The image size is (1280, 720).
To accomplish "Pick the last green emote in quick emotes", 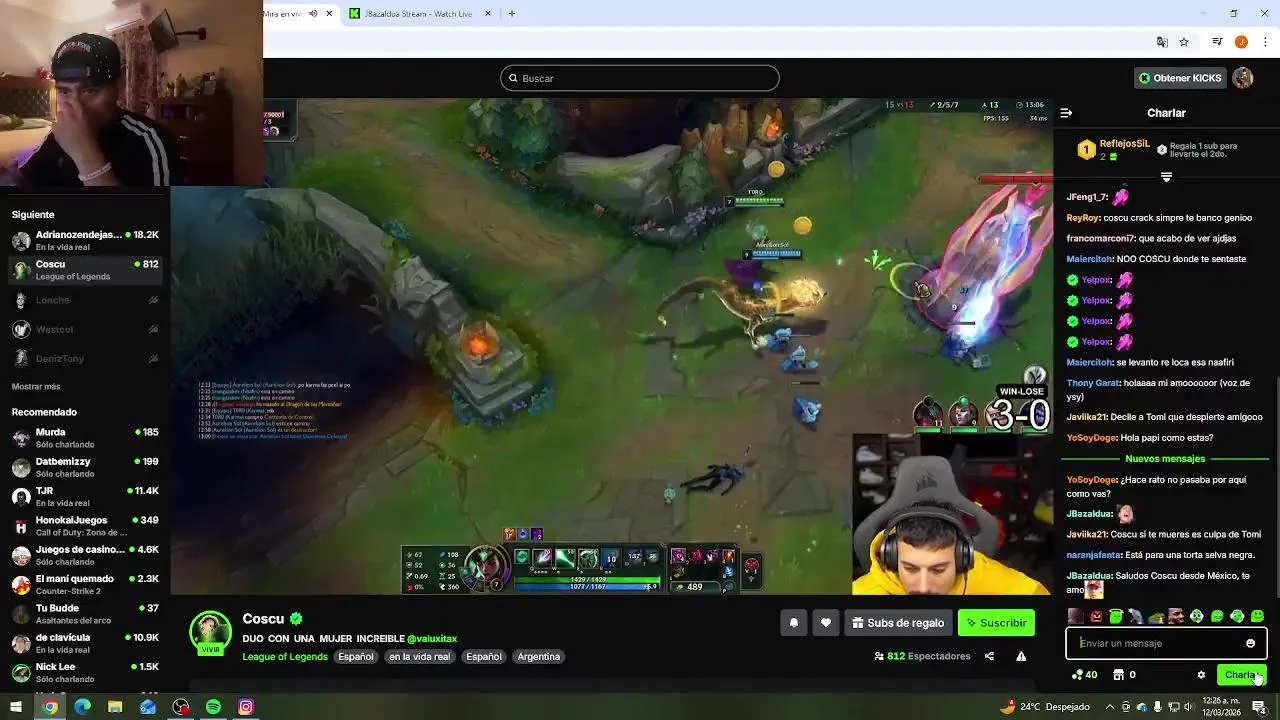I will [x=1257, y=617].
